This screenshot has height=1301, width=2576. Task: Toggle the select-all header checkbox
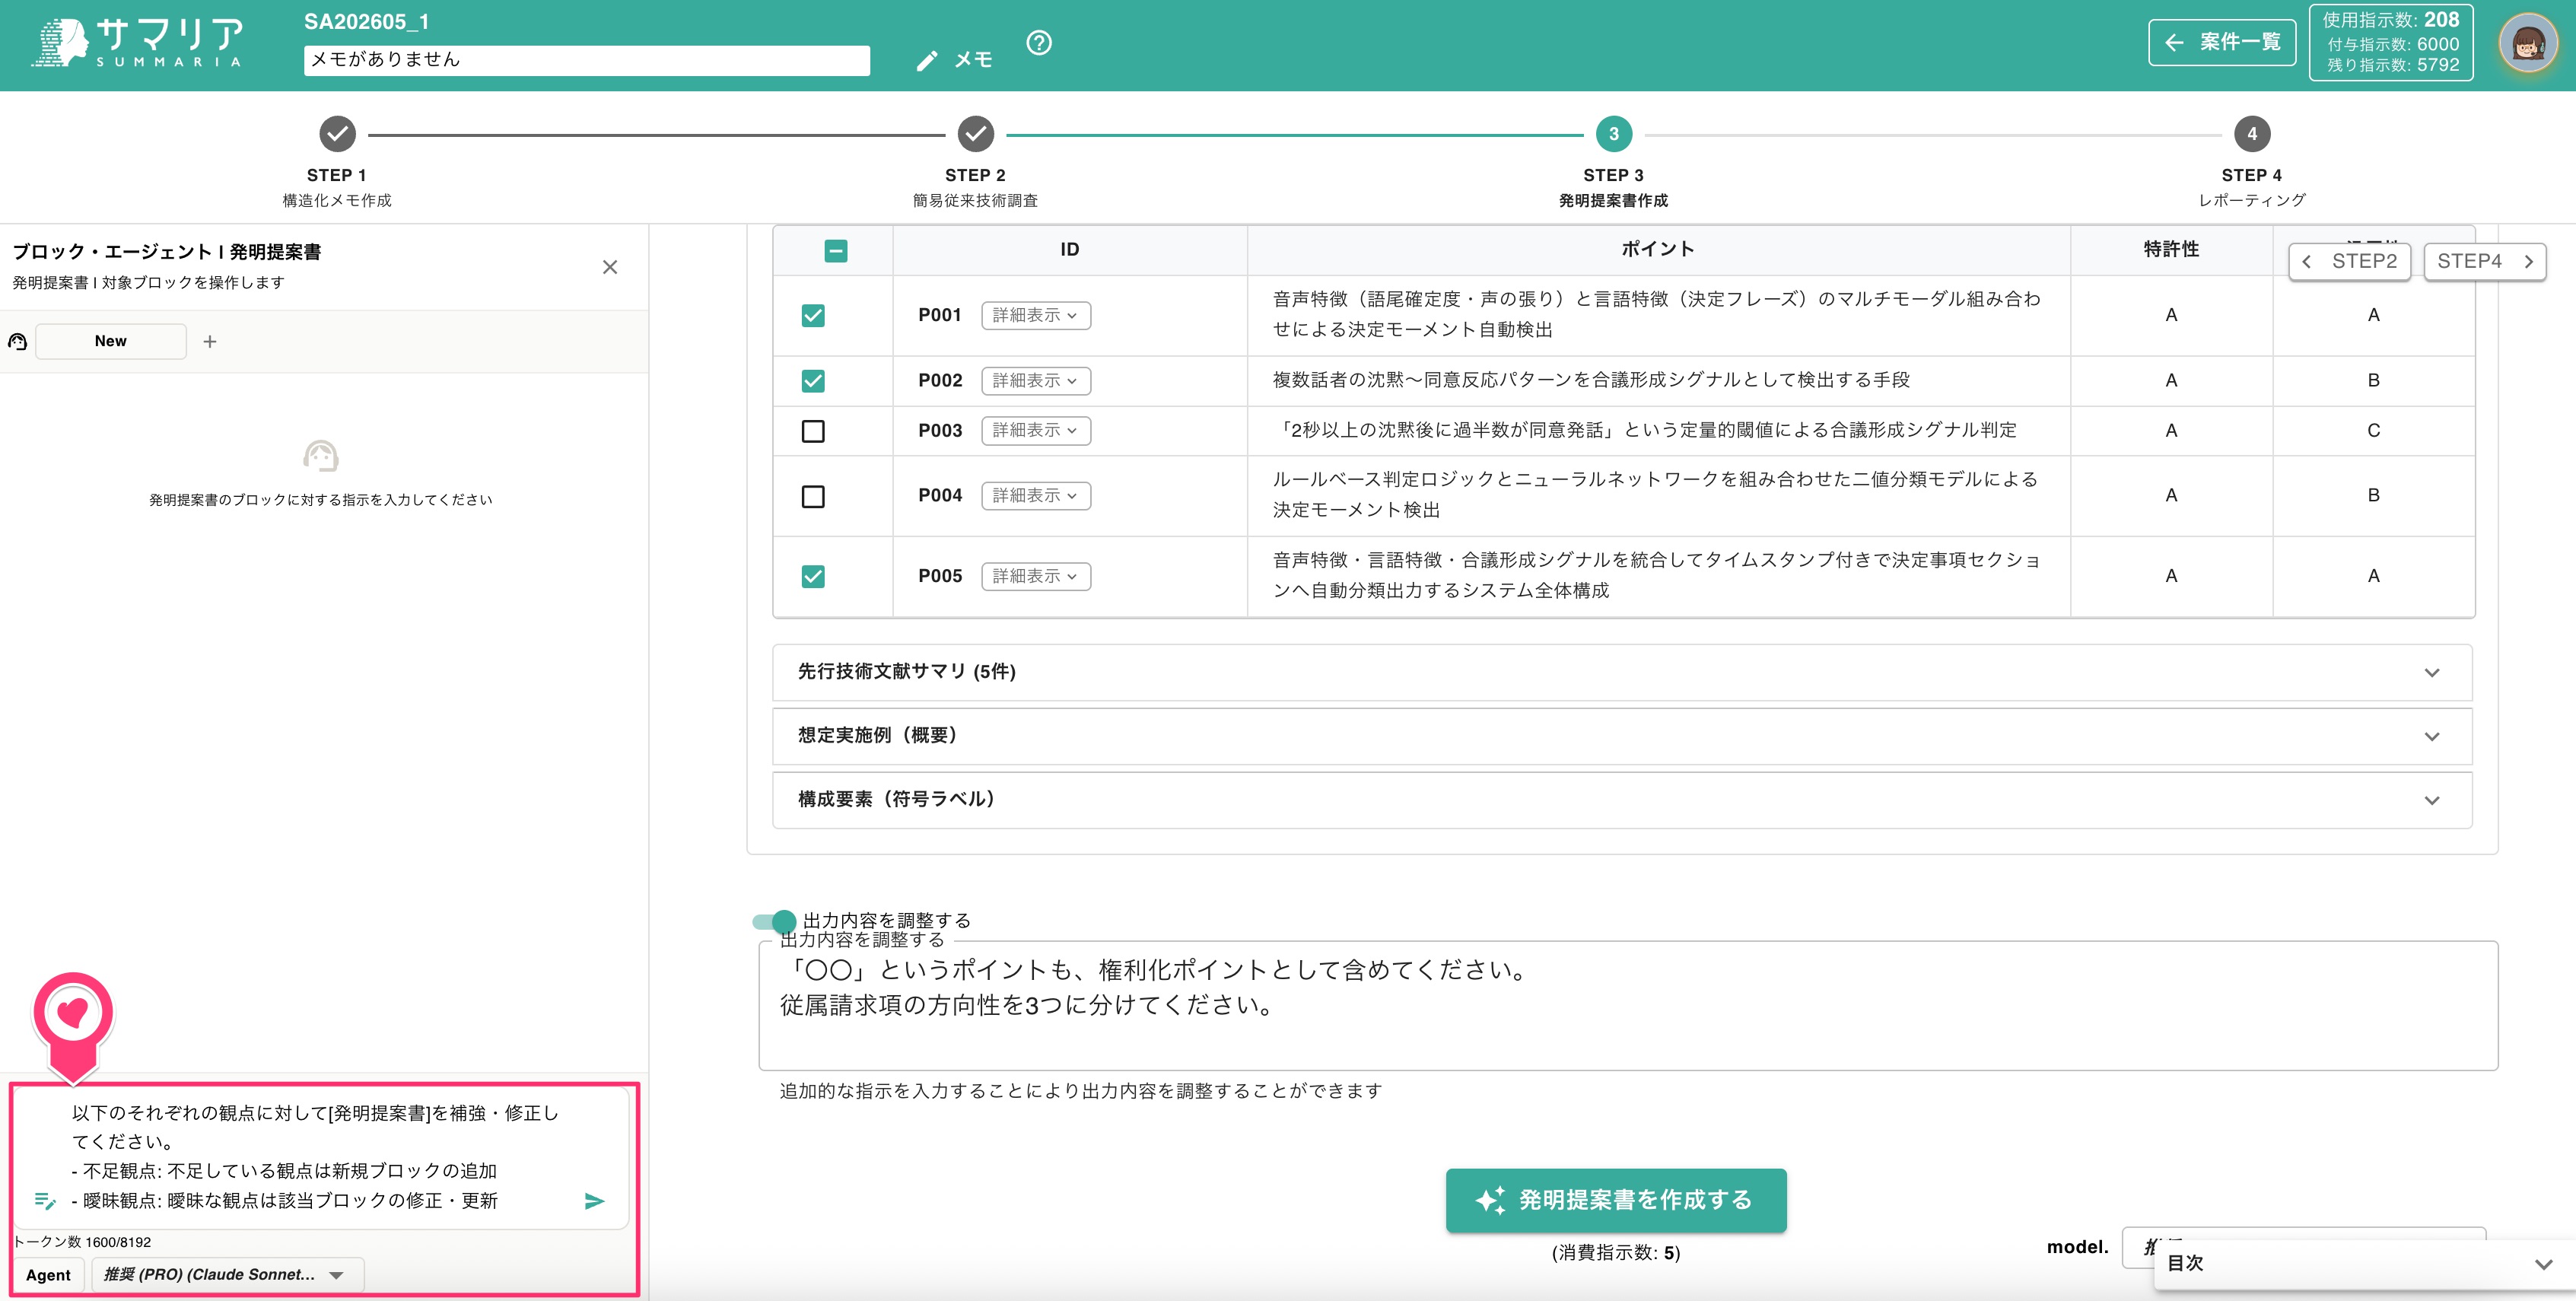click(836, 251)
